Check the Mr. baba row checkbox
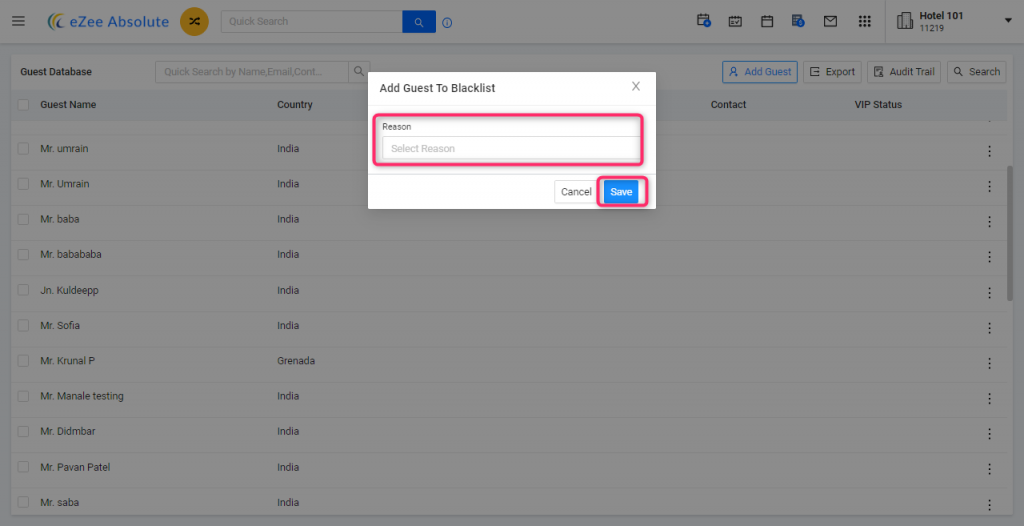This screenshot has width=1024, height=526. tap(24, 220)
